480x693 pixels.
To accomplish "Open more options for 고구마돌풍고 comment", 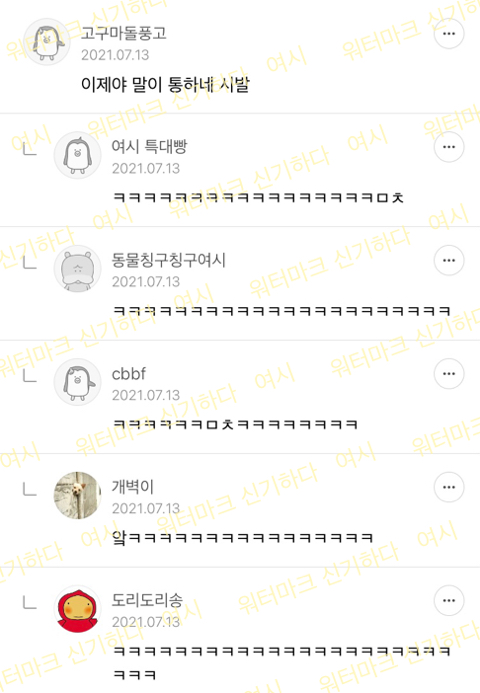I will (x=449, y=34).
